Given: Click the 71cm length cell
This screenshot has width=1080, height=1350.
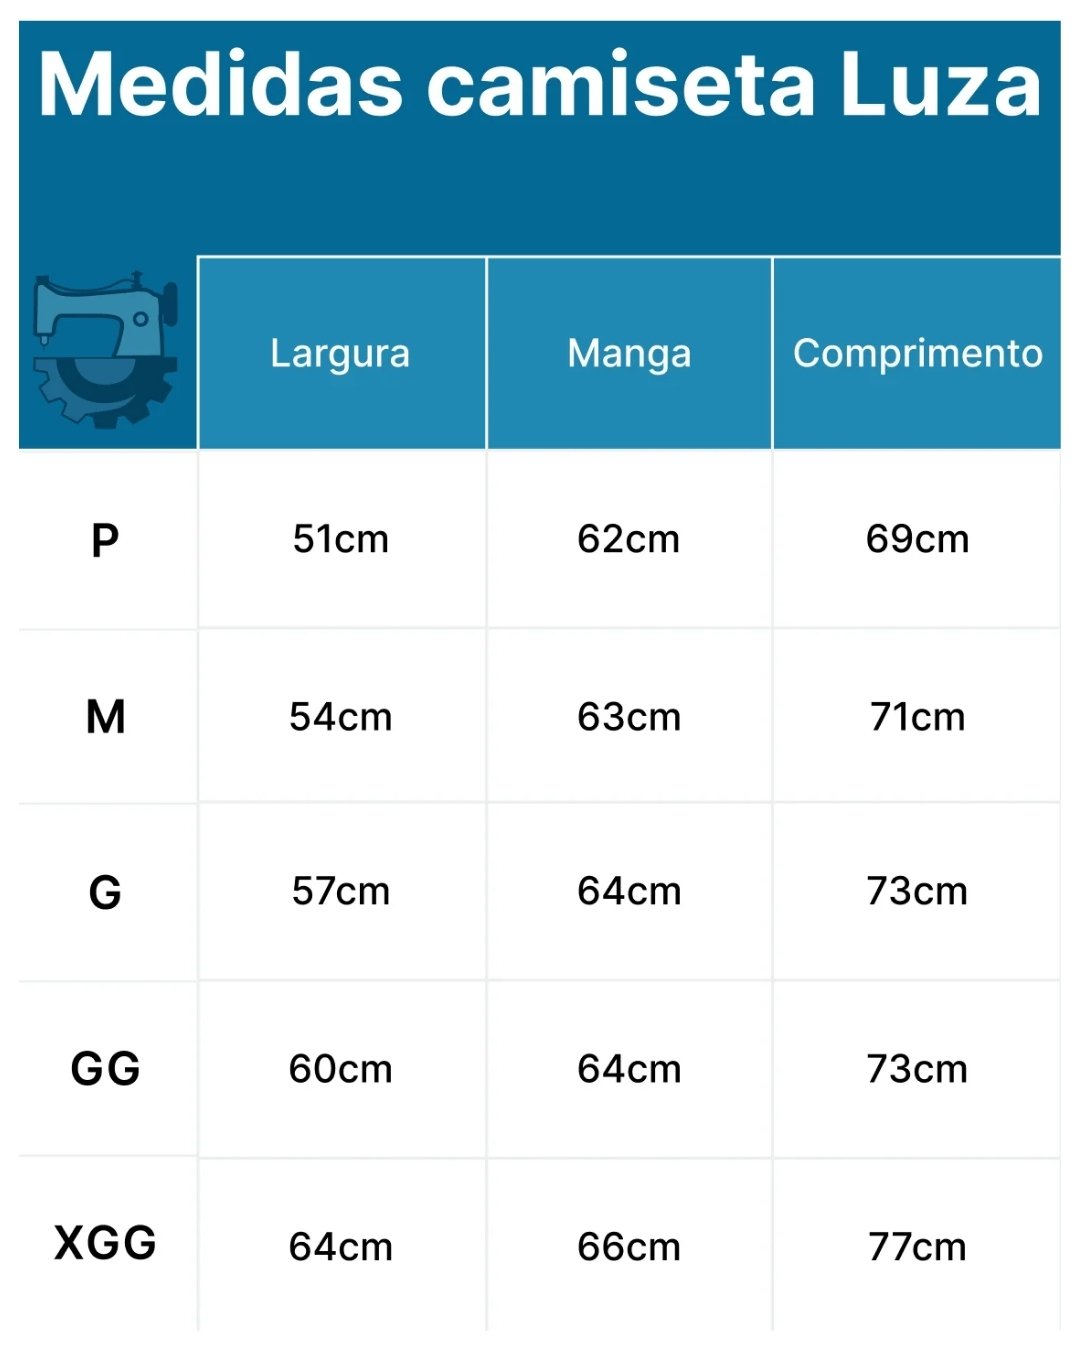Looking at the screenshot, I should [x=917, y=717].
